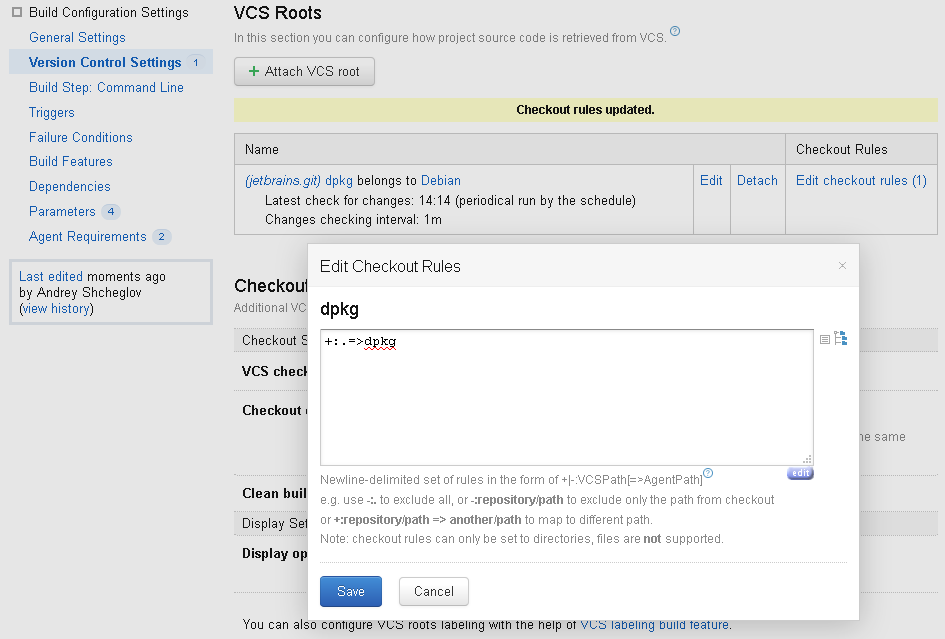This screenshot has width=945, height=639.
Task: Open help icon next to the AgentPath hint
Action: pos(708,473)
